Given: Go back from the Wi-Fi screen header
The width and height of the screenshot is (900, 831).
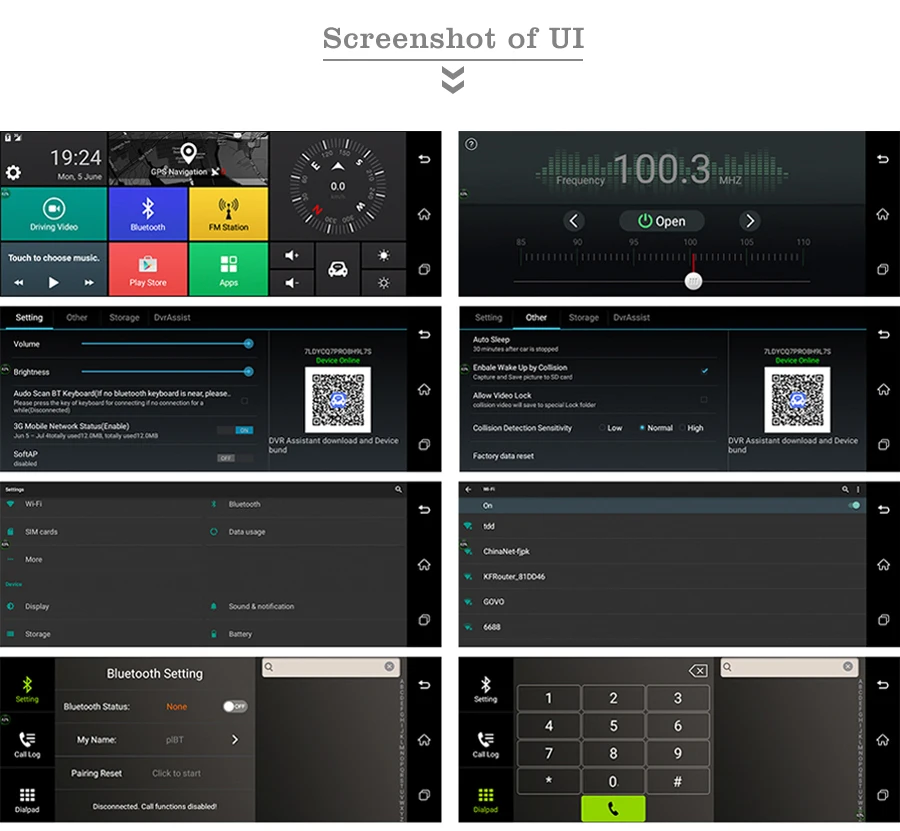Looking at the screenshot, I should tap(468, 490).
